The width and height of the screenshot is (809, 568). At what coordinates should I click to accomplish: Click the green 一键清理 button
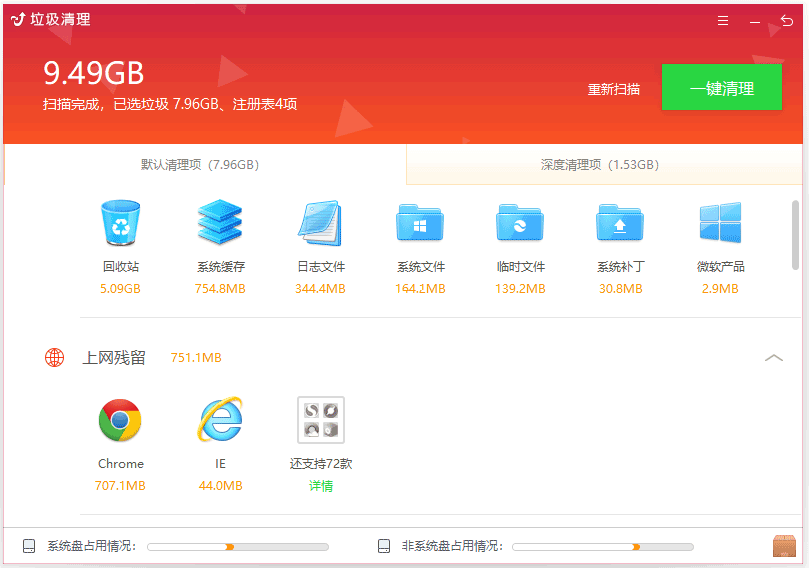click(x=722, y=87)
